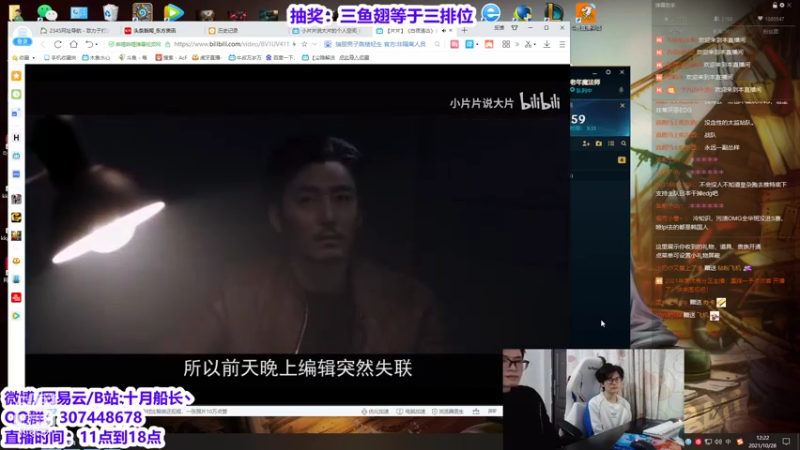
Task: Open the notification center in taskbar
Action: pos(786,441)
